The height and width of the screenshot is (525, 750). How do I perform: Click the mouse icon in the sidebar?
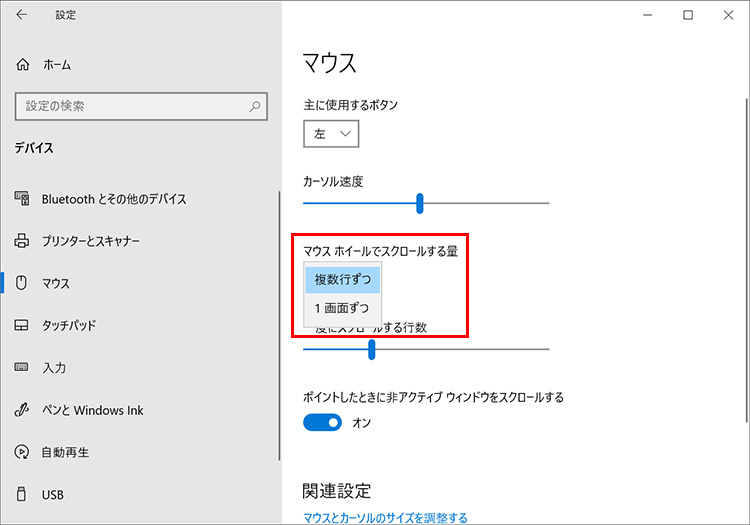(23, 283)
